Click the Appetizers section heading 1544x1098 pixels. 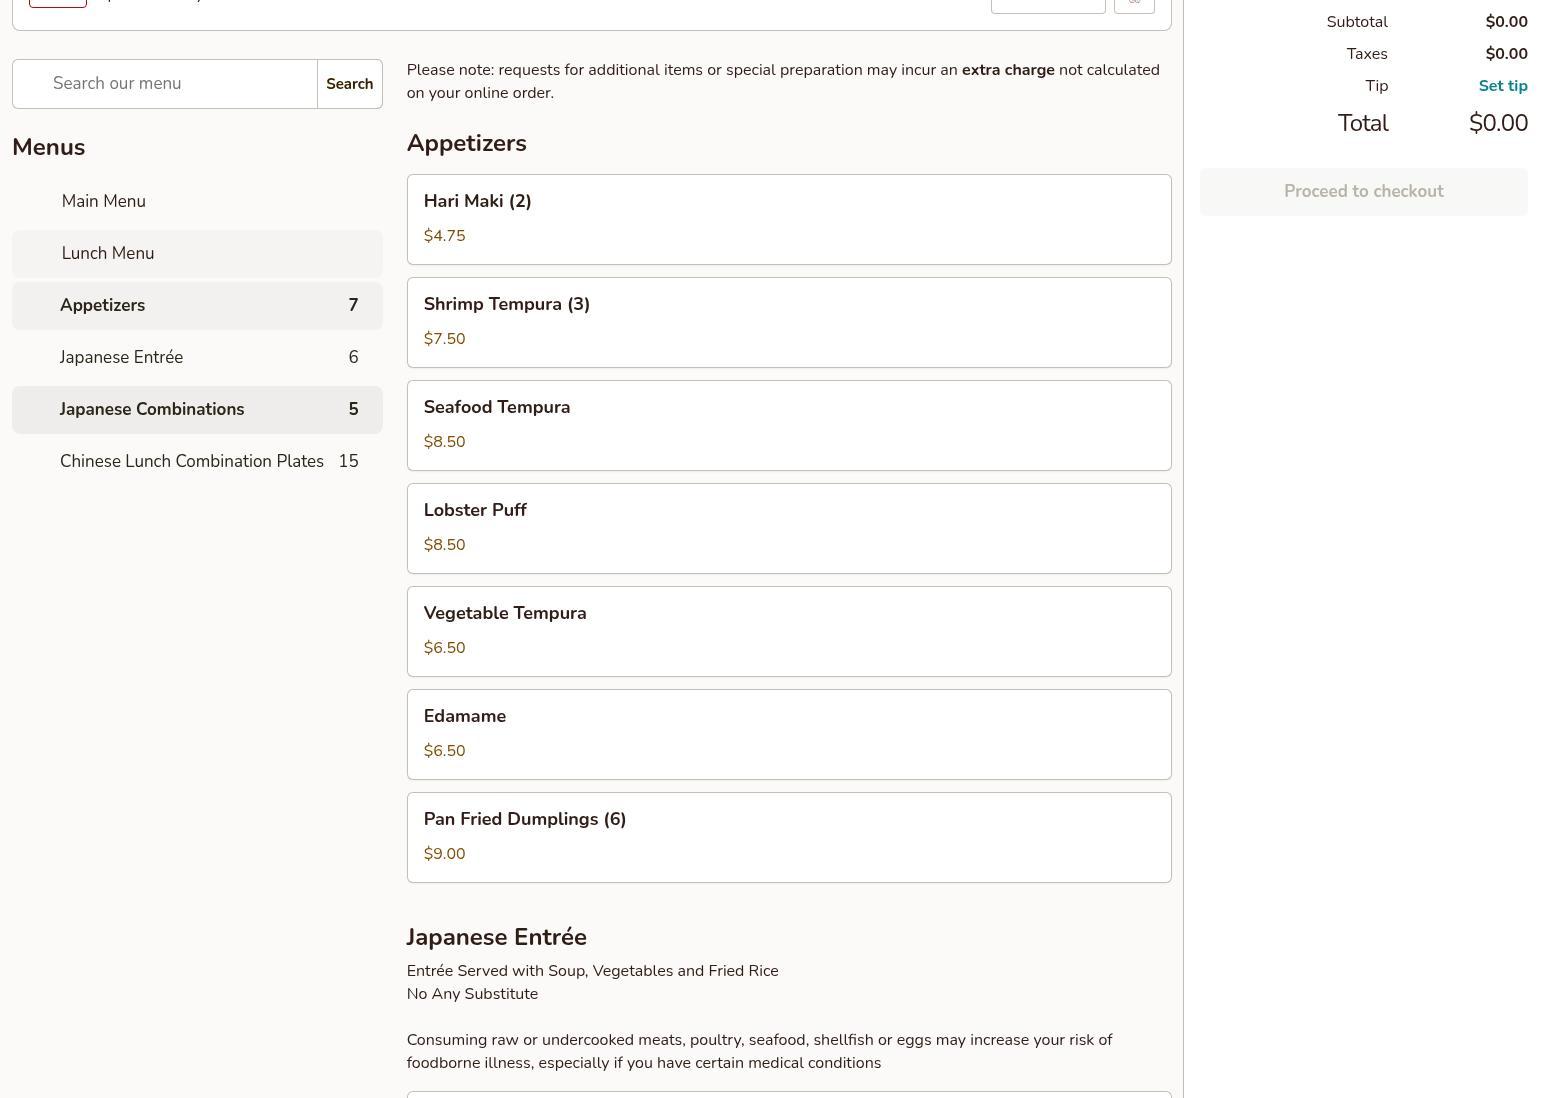[466, 143]
